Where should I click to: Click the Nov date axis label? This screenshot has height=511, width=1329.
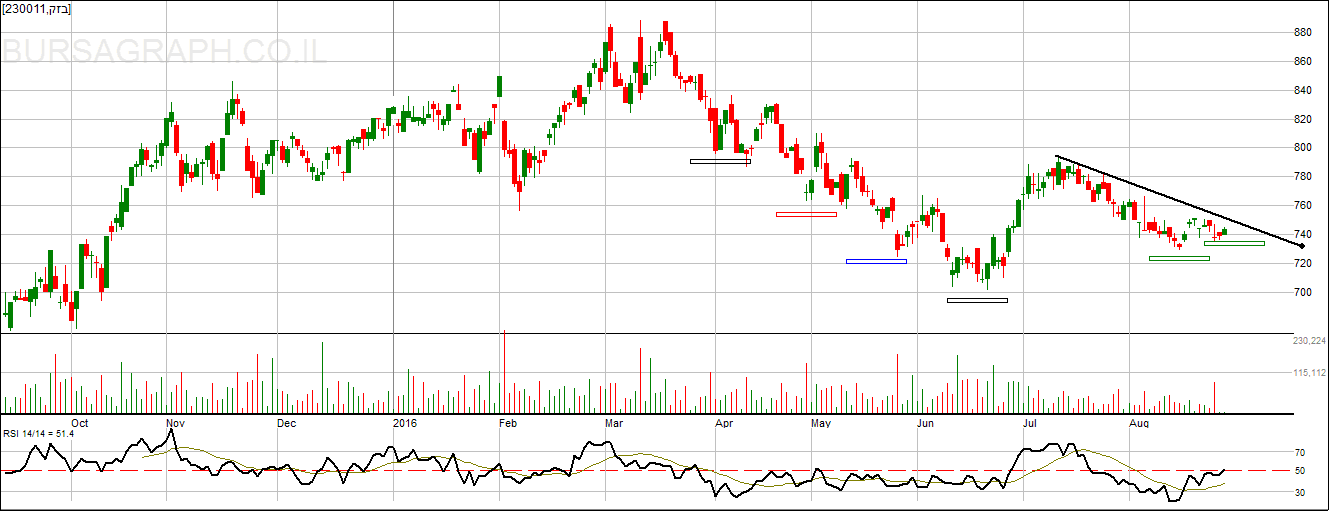tap(175, 423)
